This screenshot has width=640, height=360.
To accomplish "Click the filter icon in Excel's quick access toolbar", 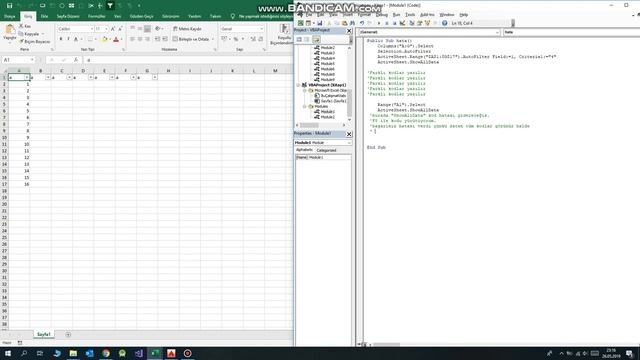I will point(110,6).
